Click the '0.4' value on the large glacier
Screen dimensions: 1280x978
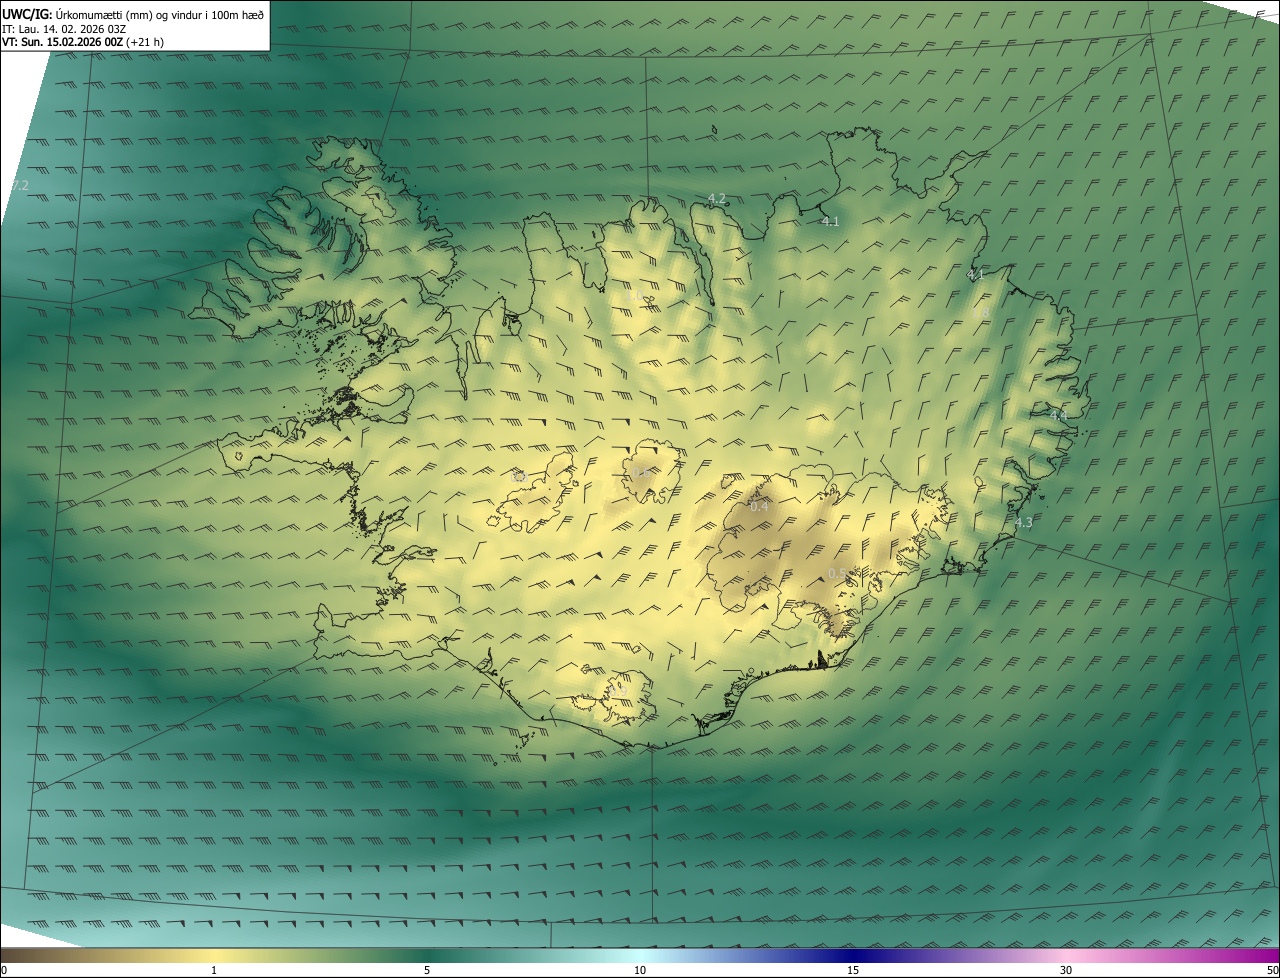click(759, 507)
